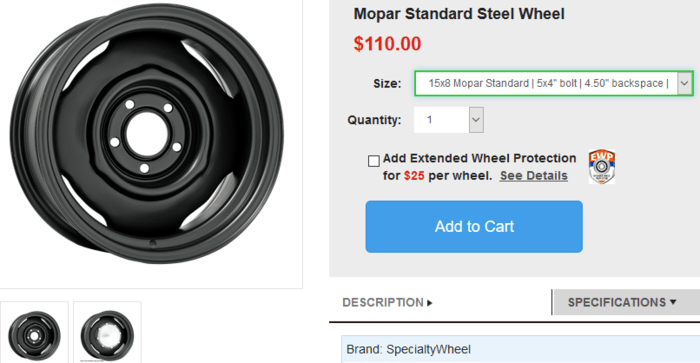The width and height of the screenshot is (700, 363).
Task: Click the arrow beside DESCRIPTION tab
Action: pos(429,303)
